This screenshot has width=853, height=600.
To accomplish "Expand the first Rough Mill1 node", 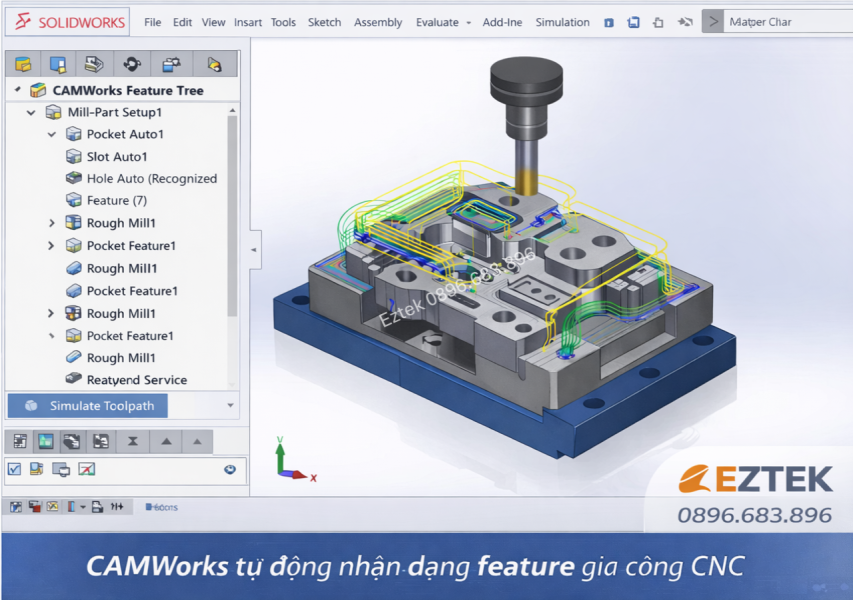I will (52, 223).
